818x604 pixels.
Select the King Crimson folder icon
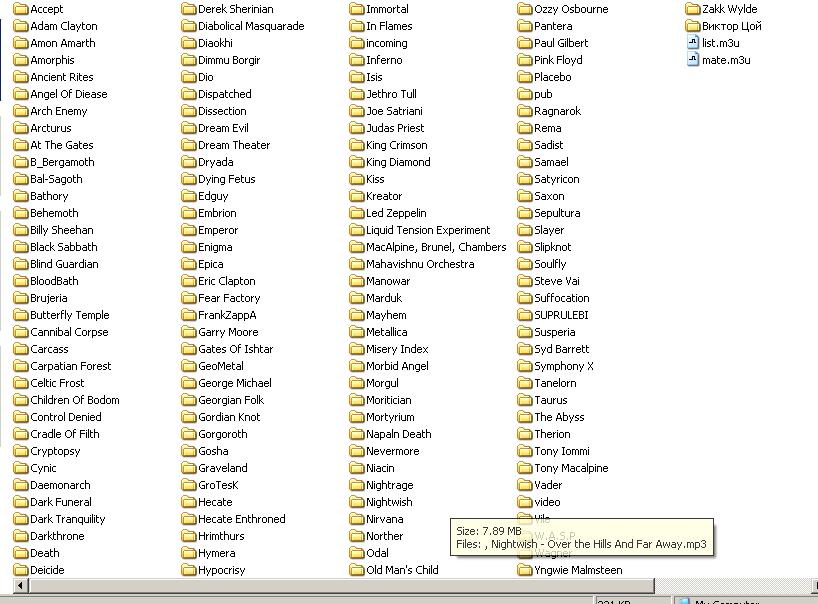(x=357, y=145)
